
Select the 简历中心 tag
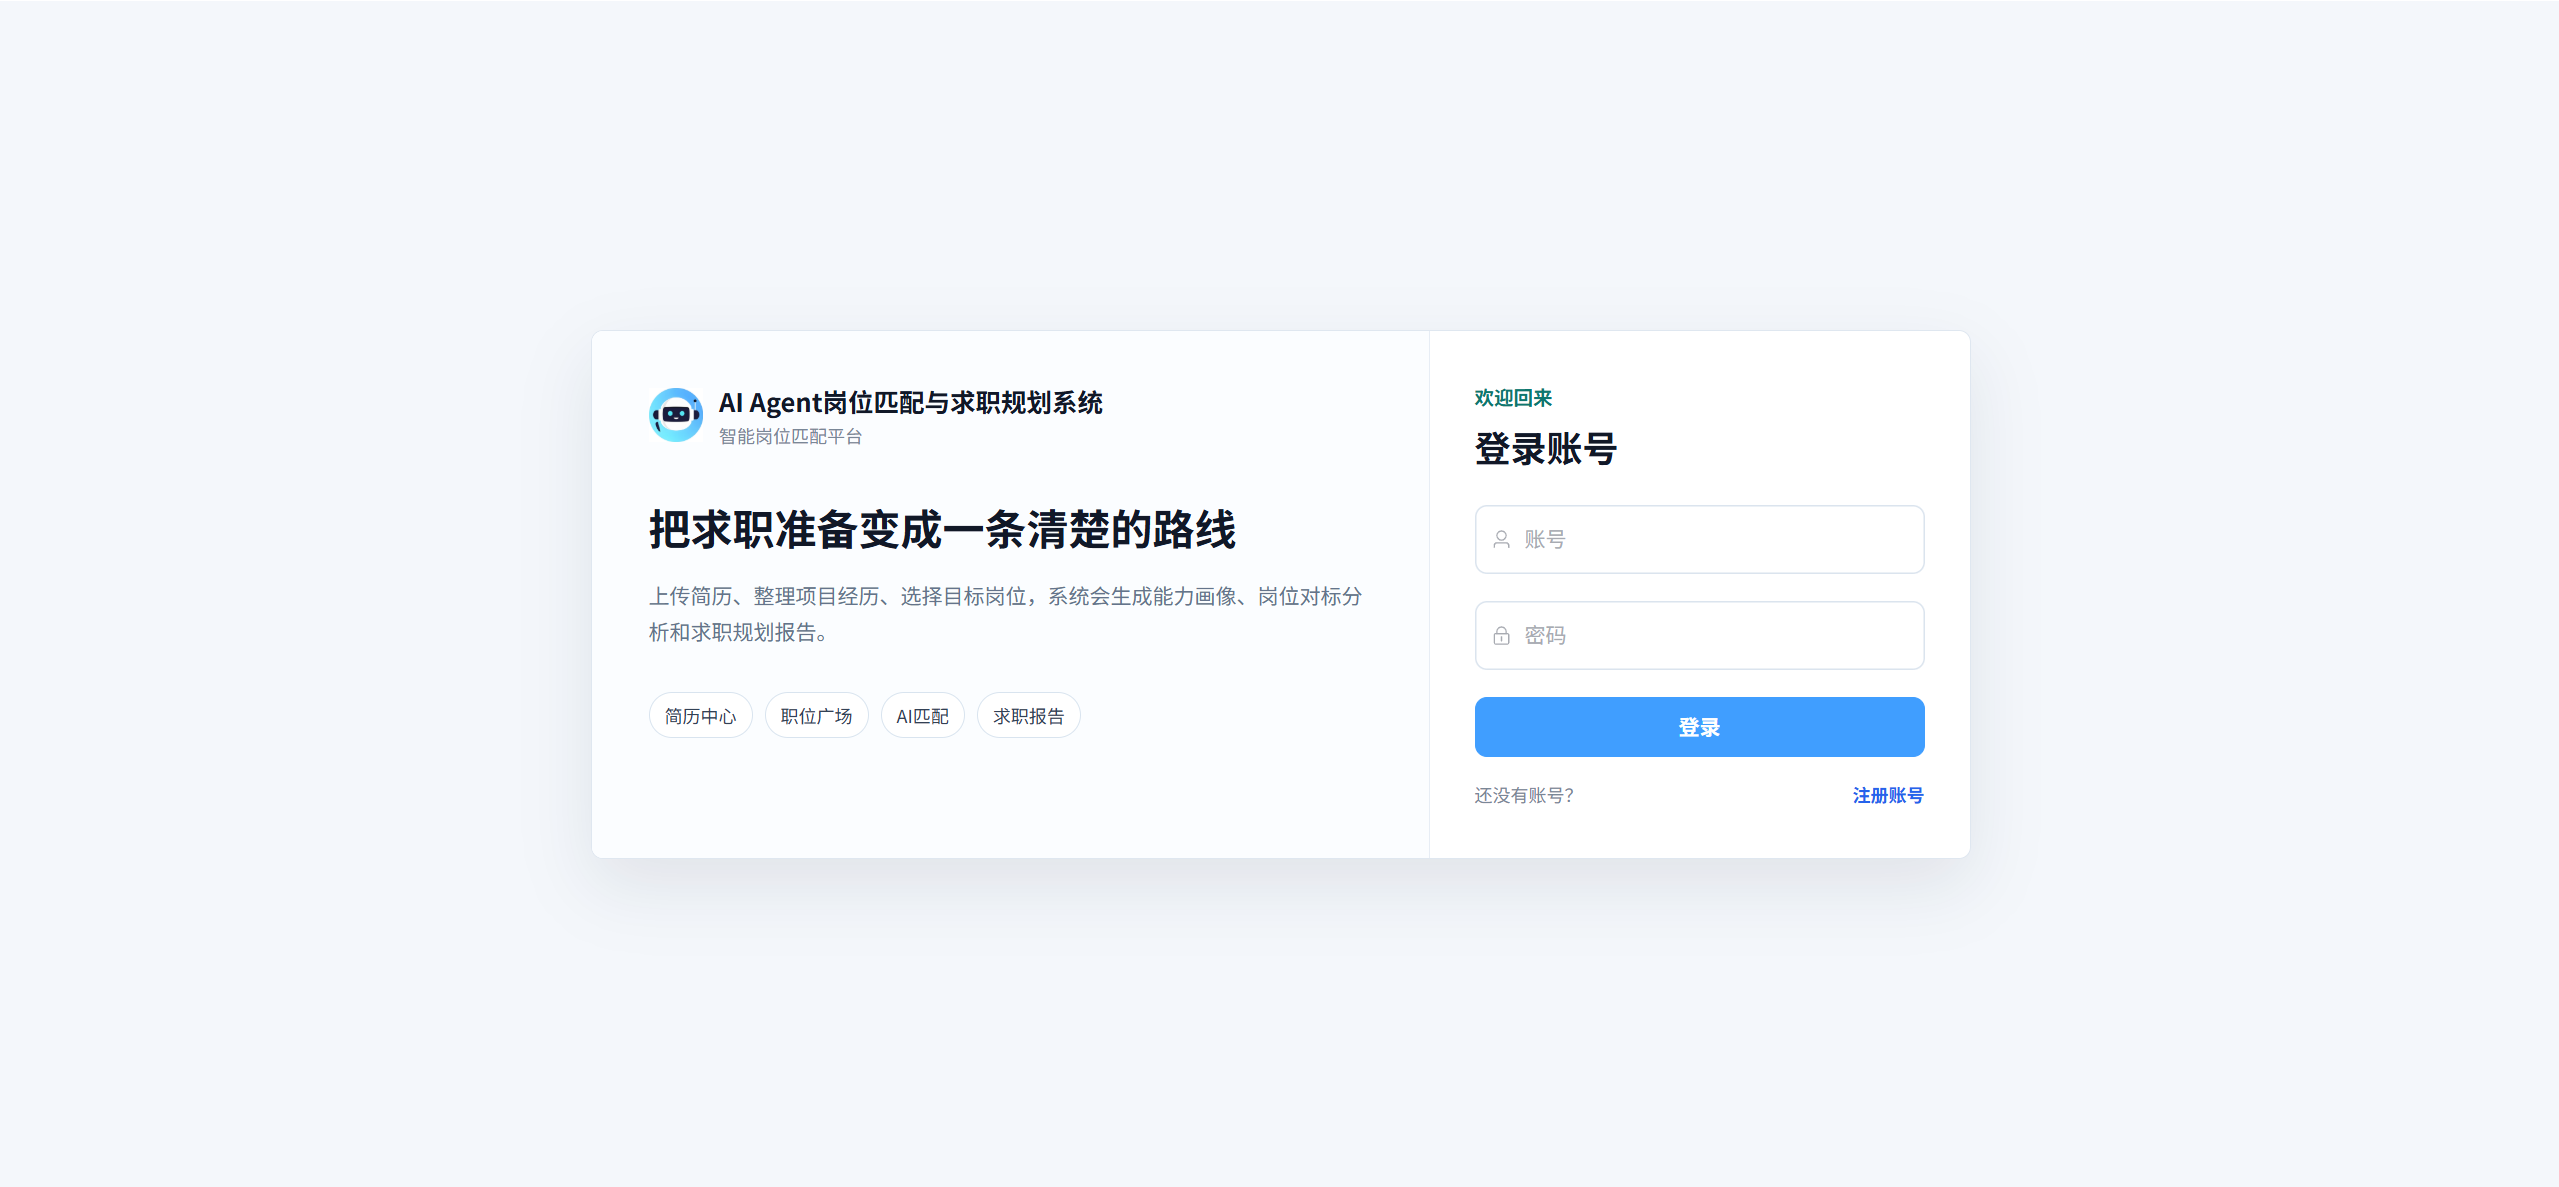click(700, 716)
